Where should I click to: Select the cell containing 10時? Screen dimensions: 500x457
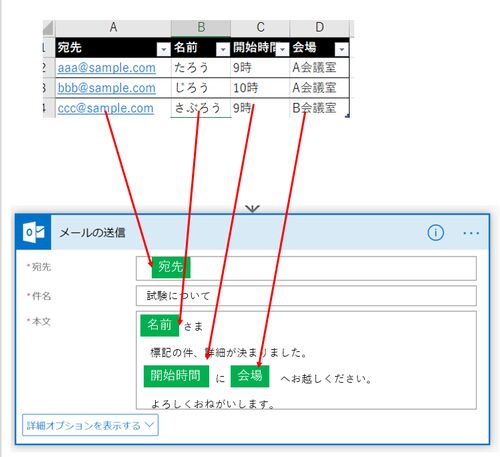tap(260, 88)
